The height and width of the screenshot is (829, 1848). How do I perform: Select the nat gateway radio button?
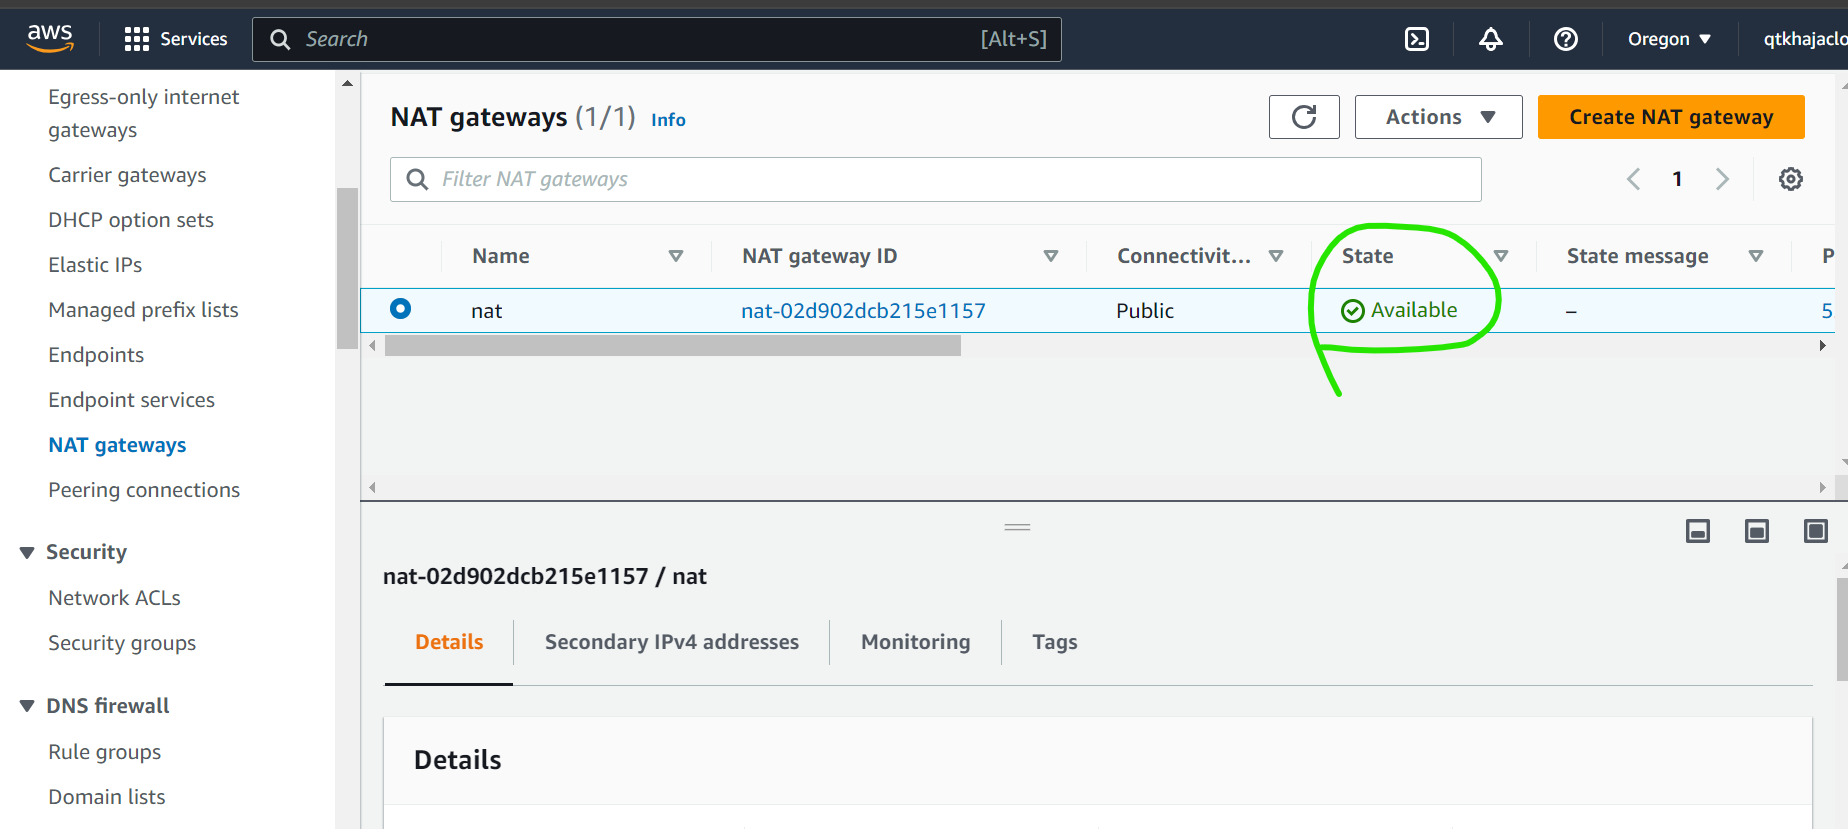coord(400,309)
